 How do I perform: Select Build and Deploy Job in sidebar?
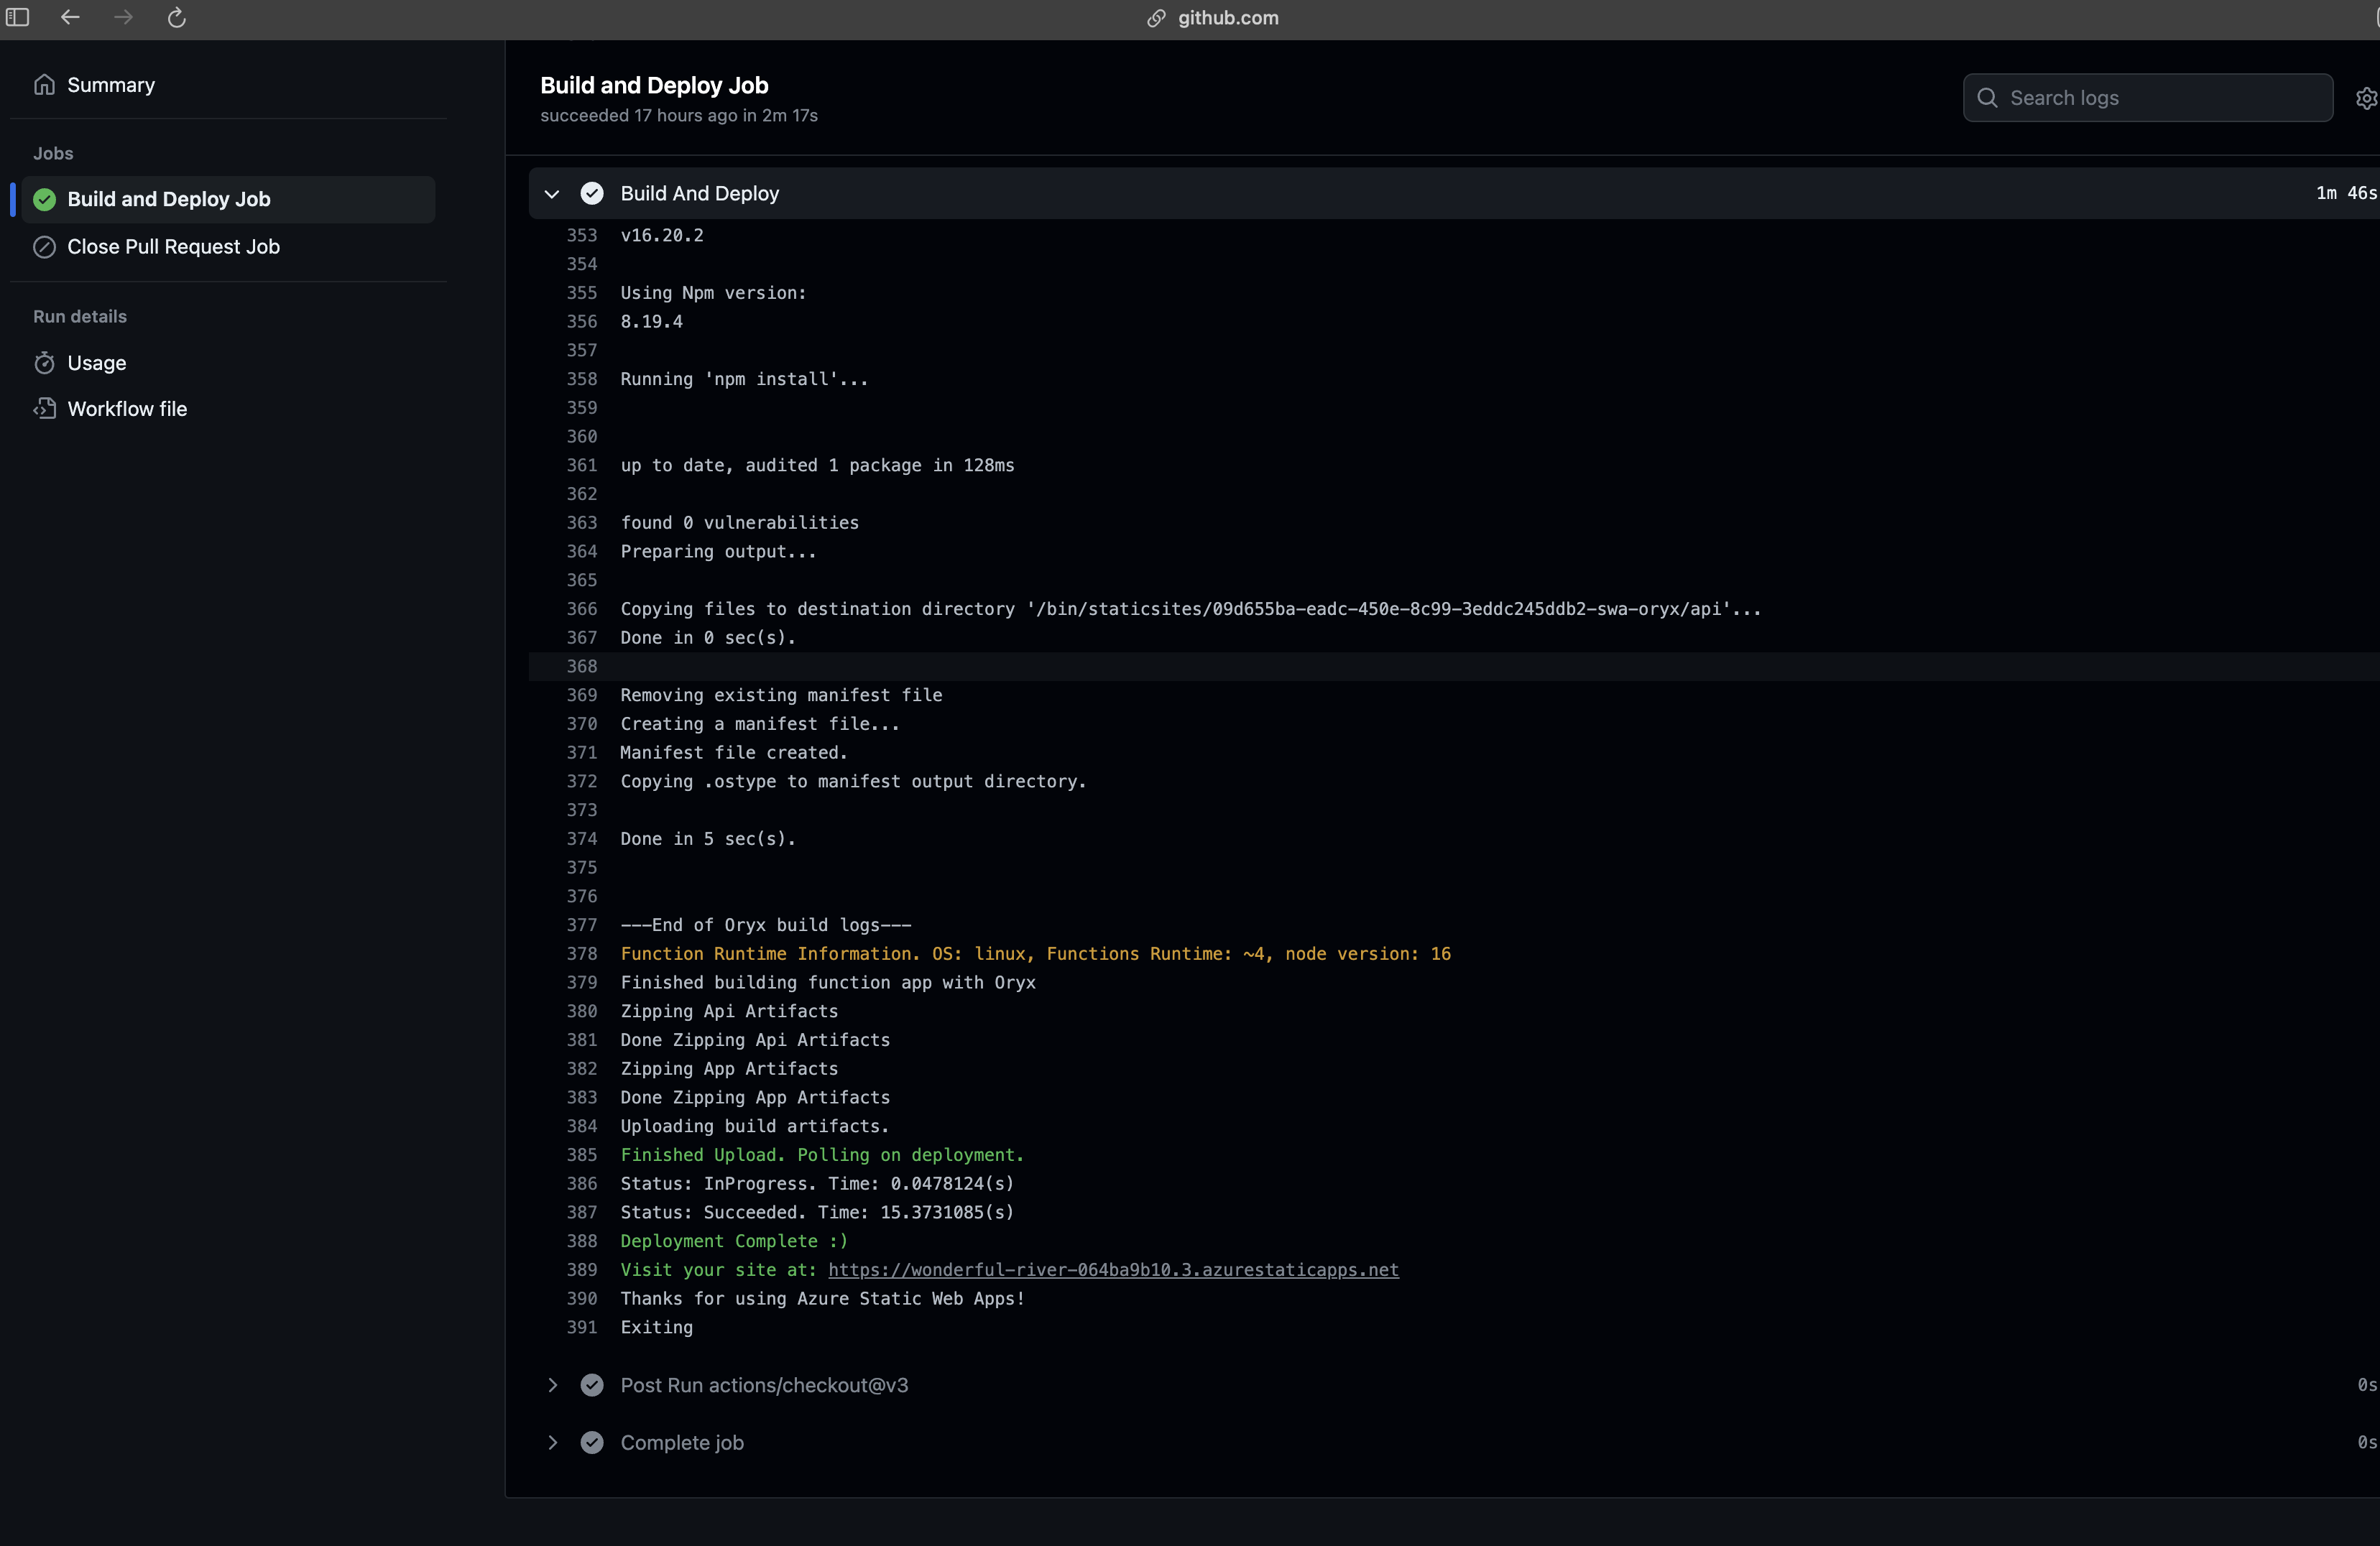[169, 198]
